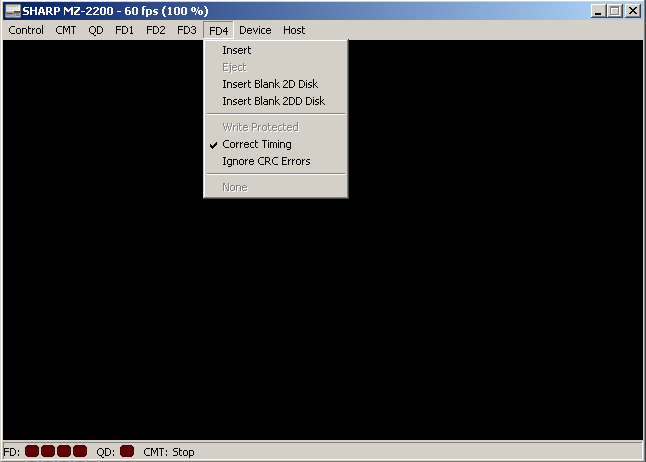The width and height of the screenshot is (646, 462).
Task: Open the FD3 menu
Action: coord(187,30)
